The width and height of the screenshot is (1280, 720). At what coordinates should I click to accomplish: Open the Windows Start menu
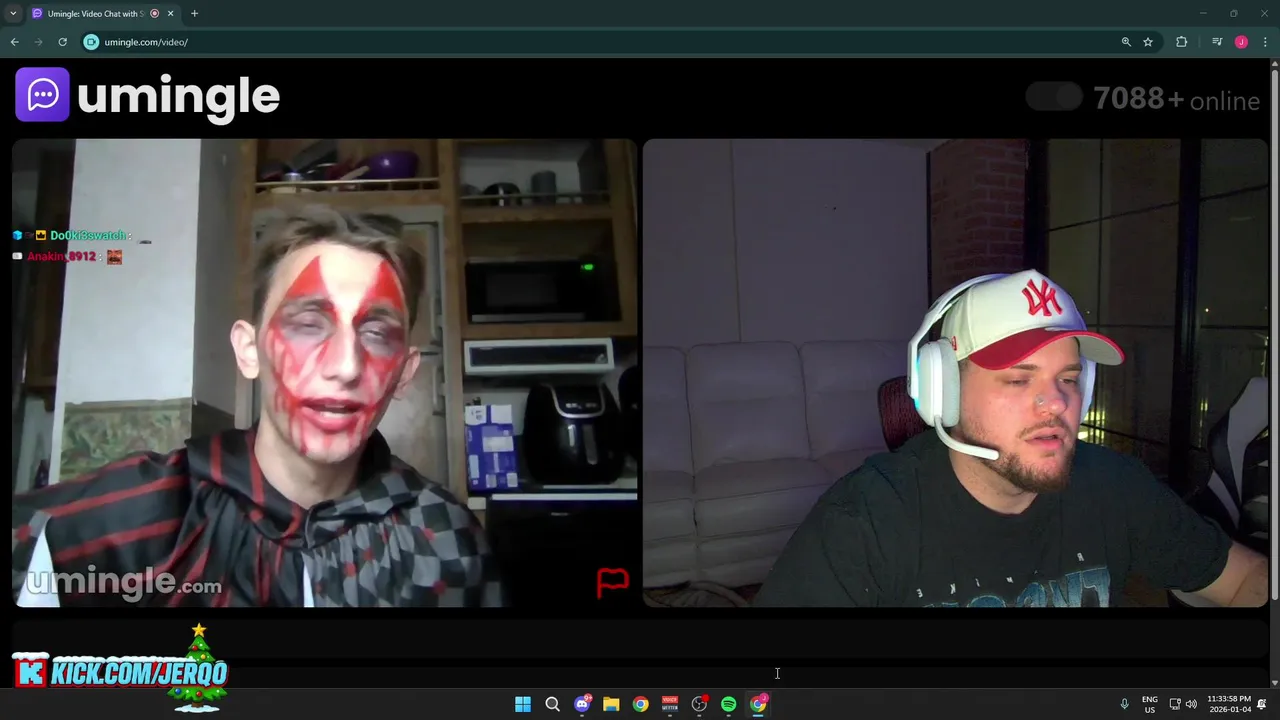tap(523, 705)
